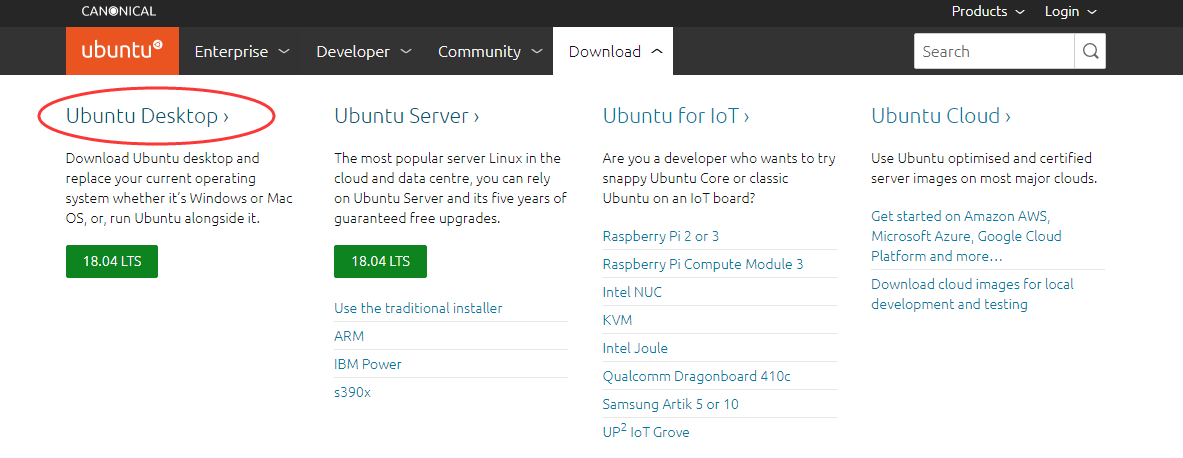Collapse the Download menu
The width and height of the screenshot is (1183, 458).
[x=613, y=51]
